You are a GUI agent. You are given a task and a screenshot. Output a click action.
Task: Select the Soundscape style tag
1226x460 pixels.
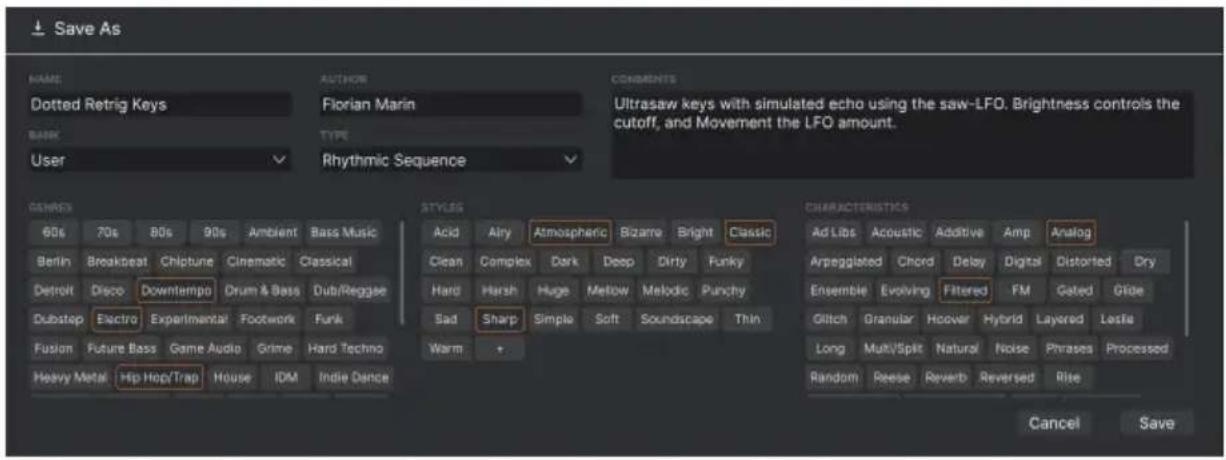676,319
